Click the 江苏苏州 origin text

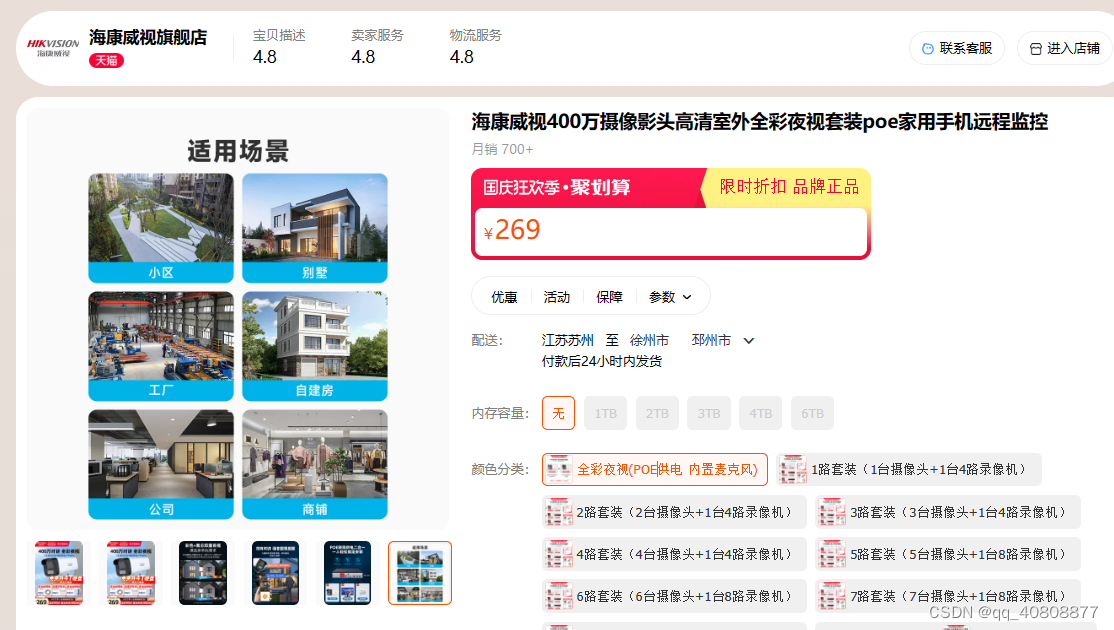(568, 341)
